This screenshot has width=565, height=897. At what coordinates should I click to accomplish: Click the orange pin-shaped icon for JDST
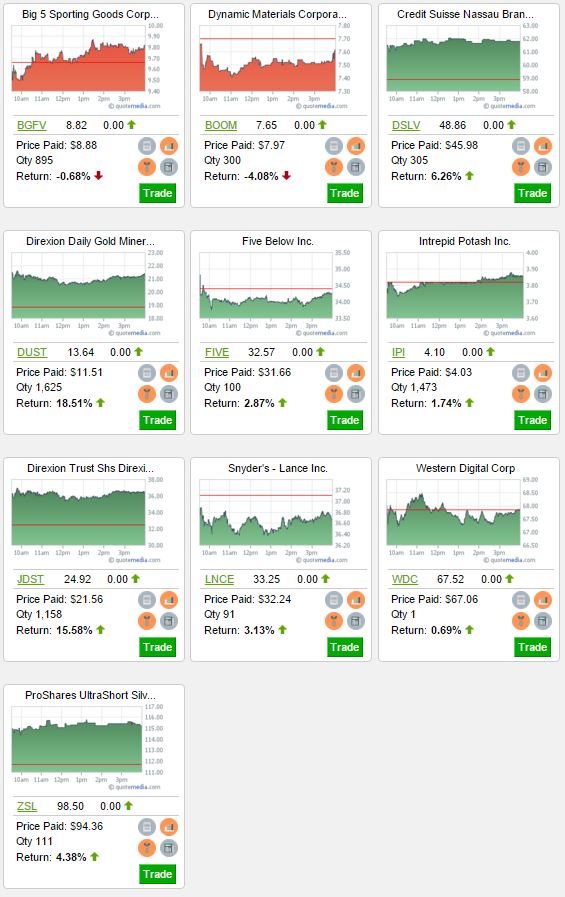coord(147,621)
